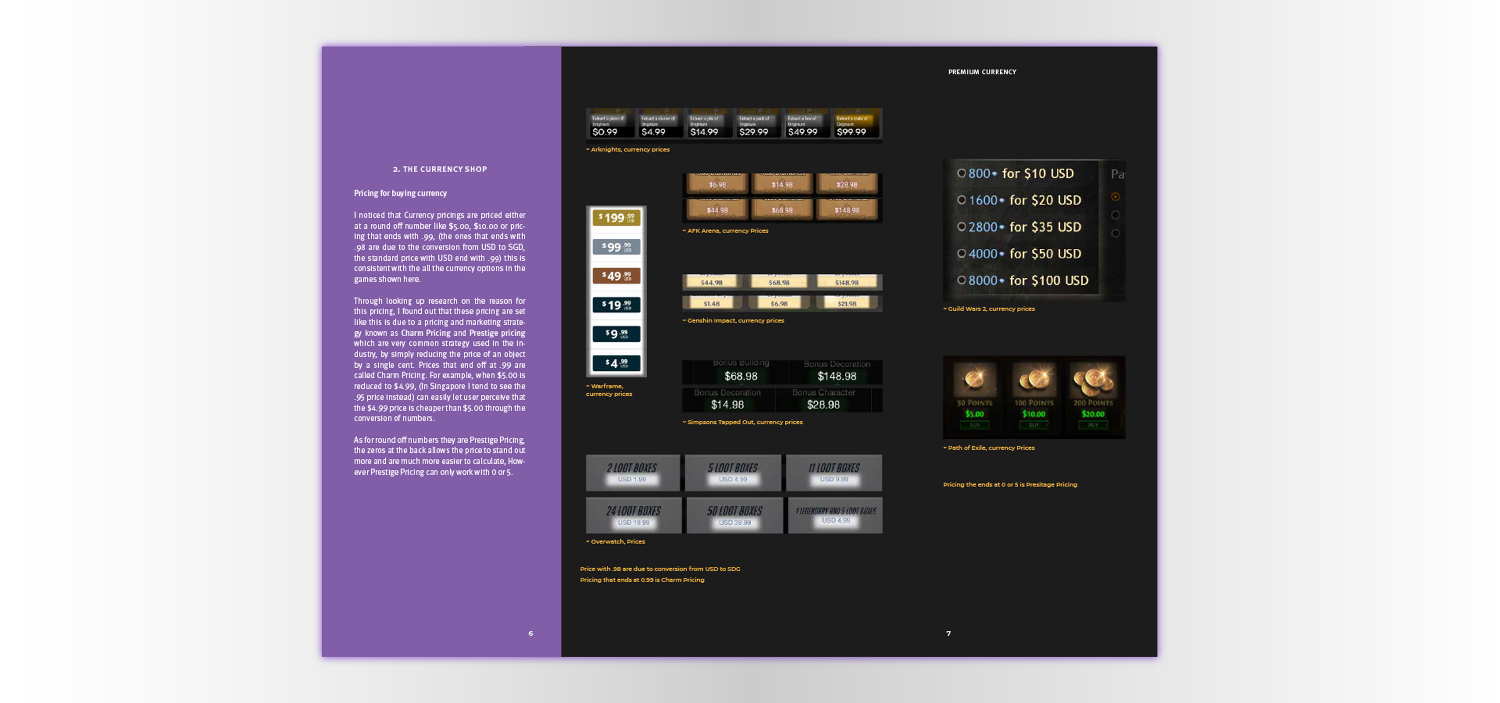Click the 200 Points coin pile icon

tap(1093, 381)
